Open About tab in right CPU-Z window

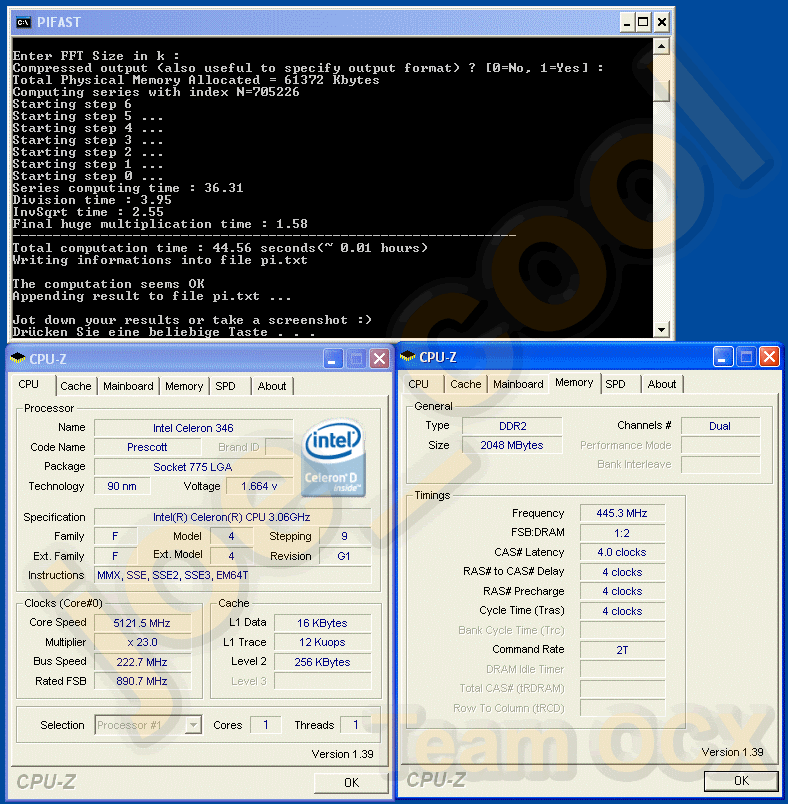click(x=662, y=384)
